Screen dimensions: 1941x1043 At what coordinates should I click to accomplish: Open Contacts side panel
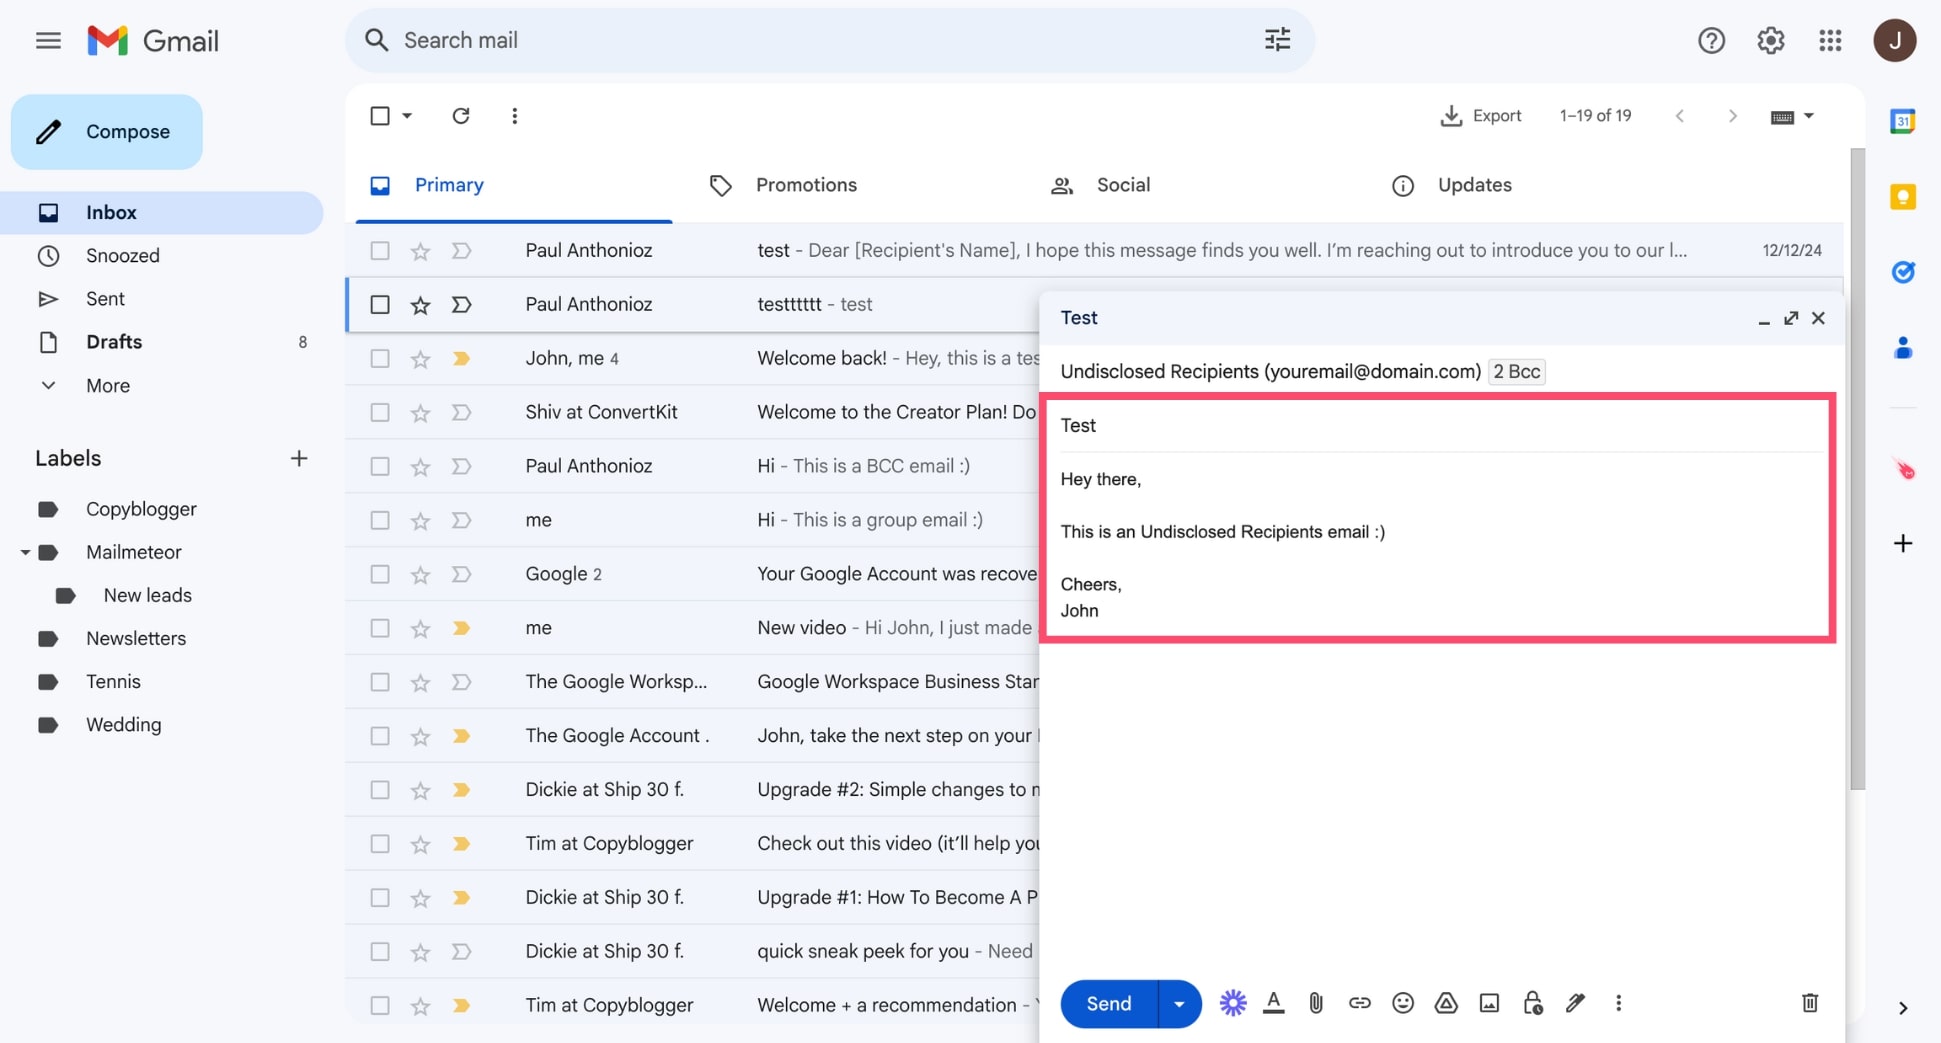coord(1902,348)
